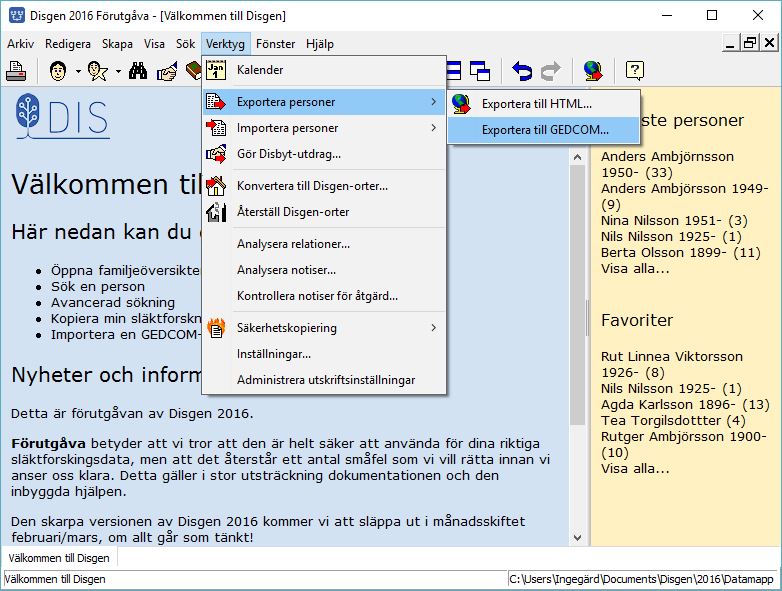The width and height of the screenshot is (782, 591).
Task: Click scrollbar down arrow of welcome page
Action: coord(578,538)
